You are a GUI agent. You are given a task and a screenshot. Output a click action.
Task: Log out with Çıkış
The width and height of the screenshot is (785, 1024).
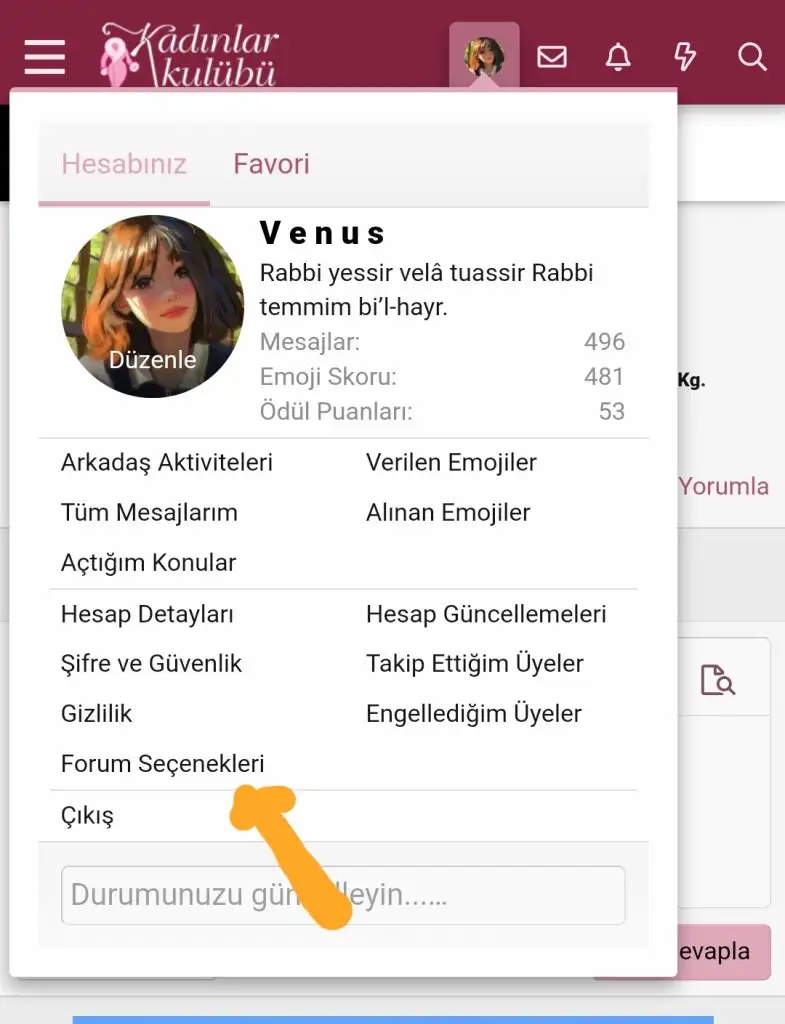tap(87, 816)
